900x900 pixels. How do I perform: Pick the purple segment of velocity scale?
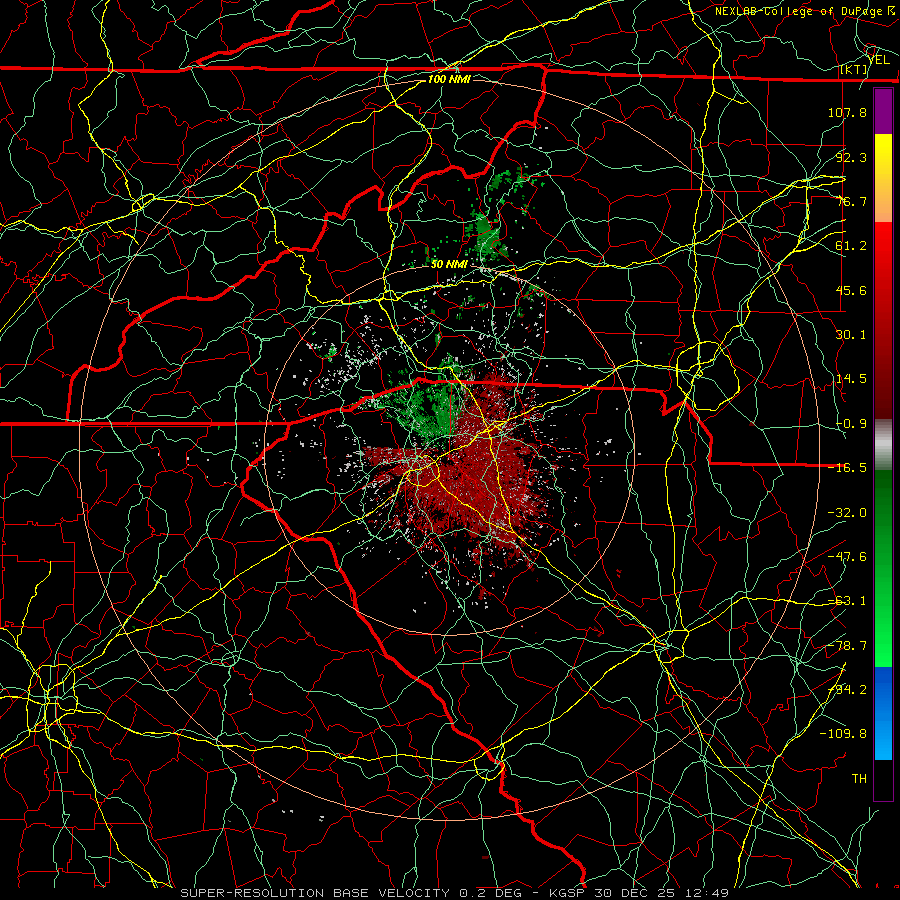point(883,111)
